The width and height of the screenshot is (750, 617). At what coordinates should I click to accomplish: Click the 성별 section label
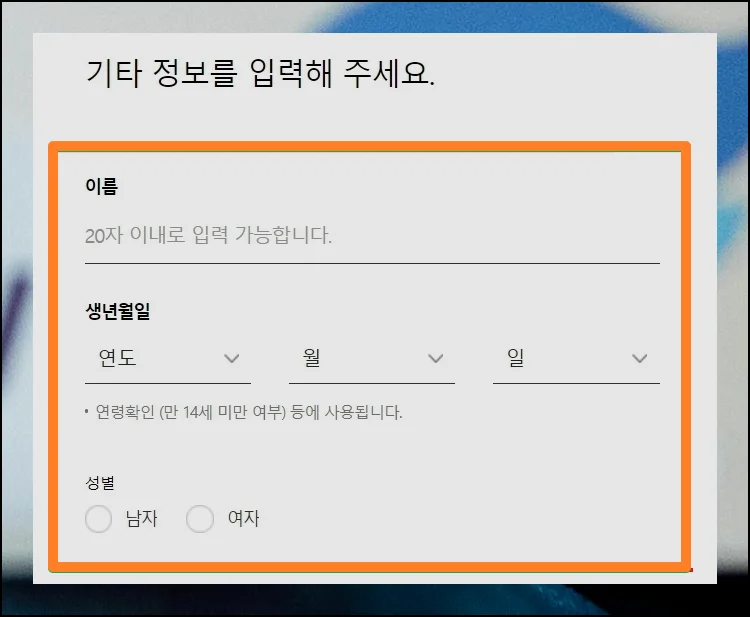coord(100,483)
